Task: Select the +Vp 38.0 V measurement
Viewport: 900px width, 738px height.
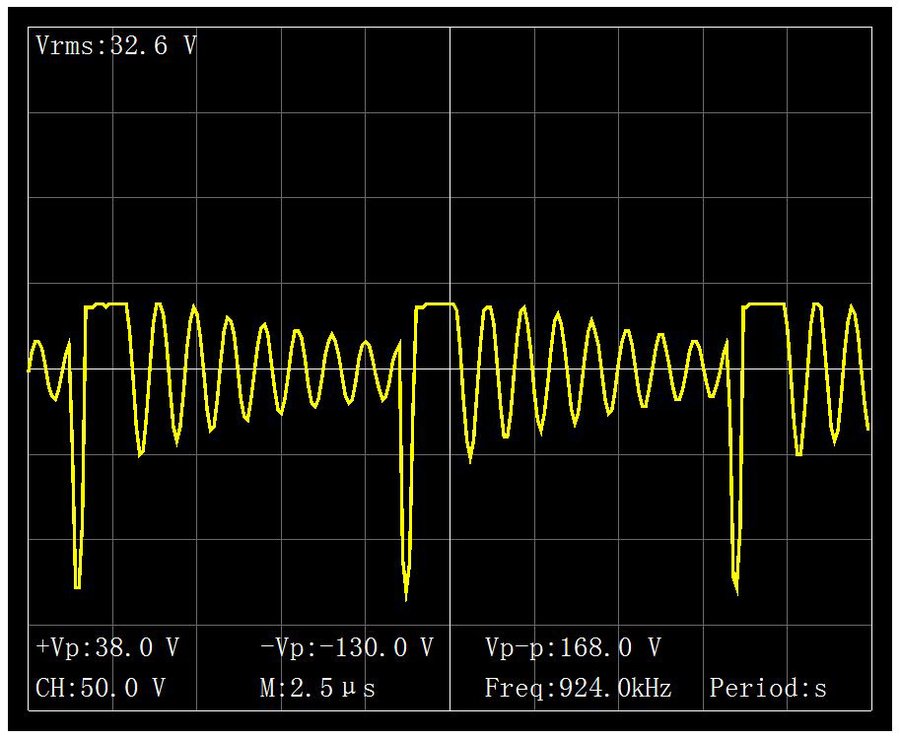Action: point(107,648)
